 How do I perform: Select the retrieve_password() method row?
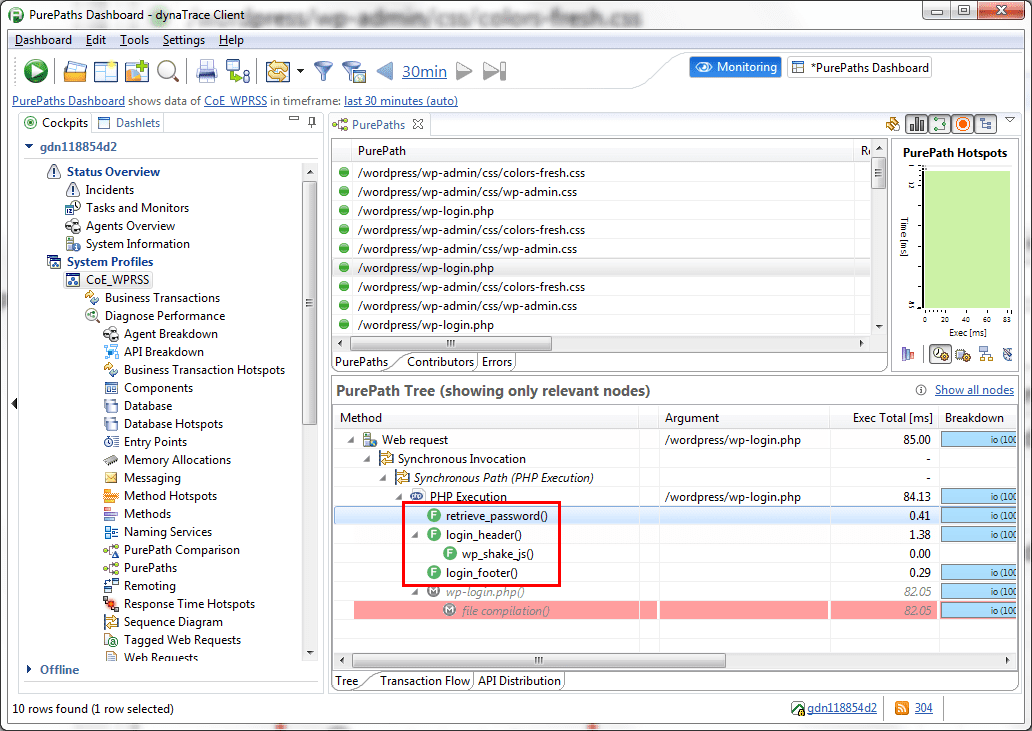tap(675, 516)
